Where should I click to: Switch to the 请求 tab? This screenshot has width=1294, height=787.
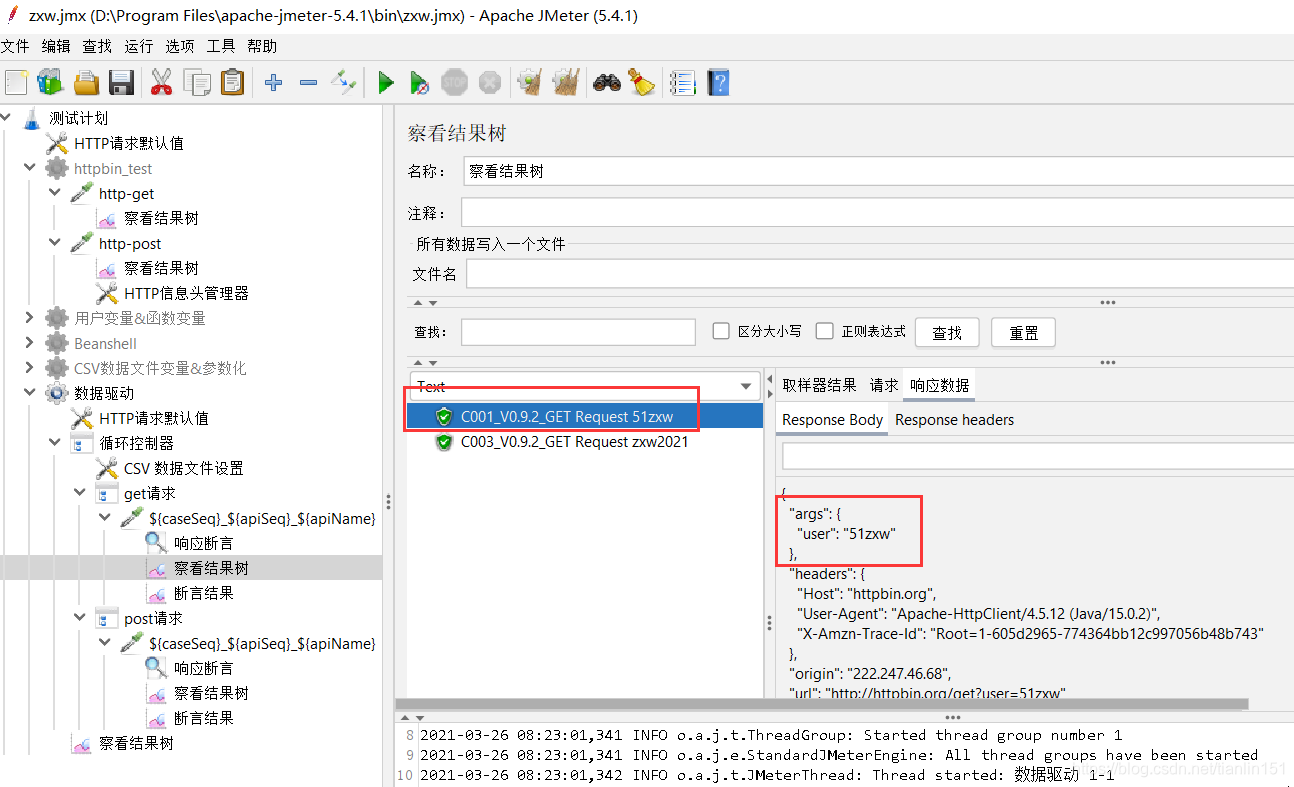coord(884,385)
